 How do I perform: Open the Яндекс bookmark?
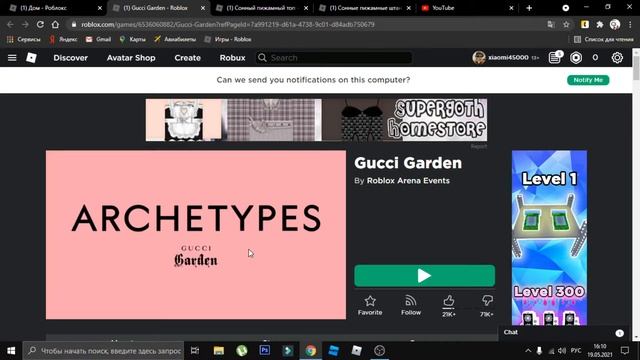(x=63, y=39)
